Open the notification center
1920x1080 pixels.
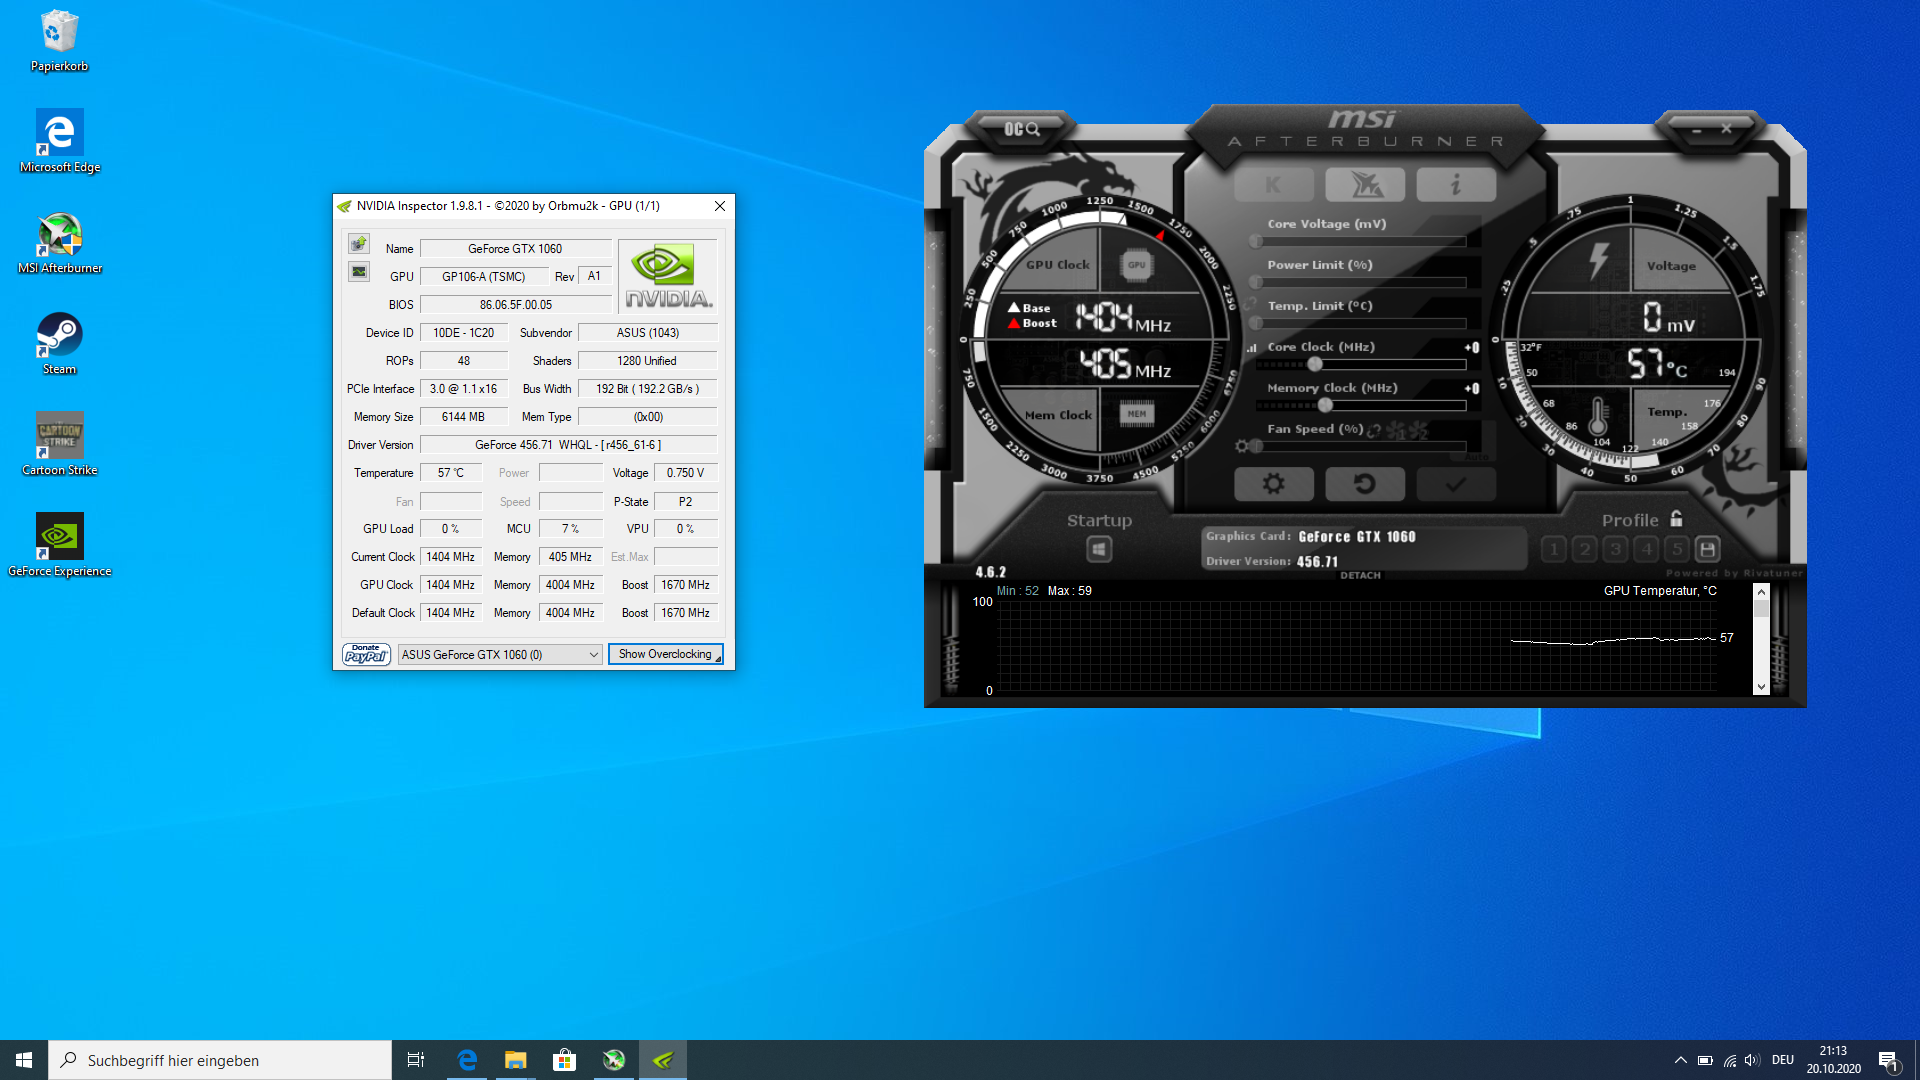point(1889,1061)
